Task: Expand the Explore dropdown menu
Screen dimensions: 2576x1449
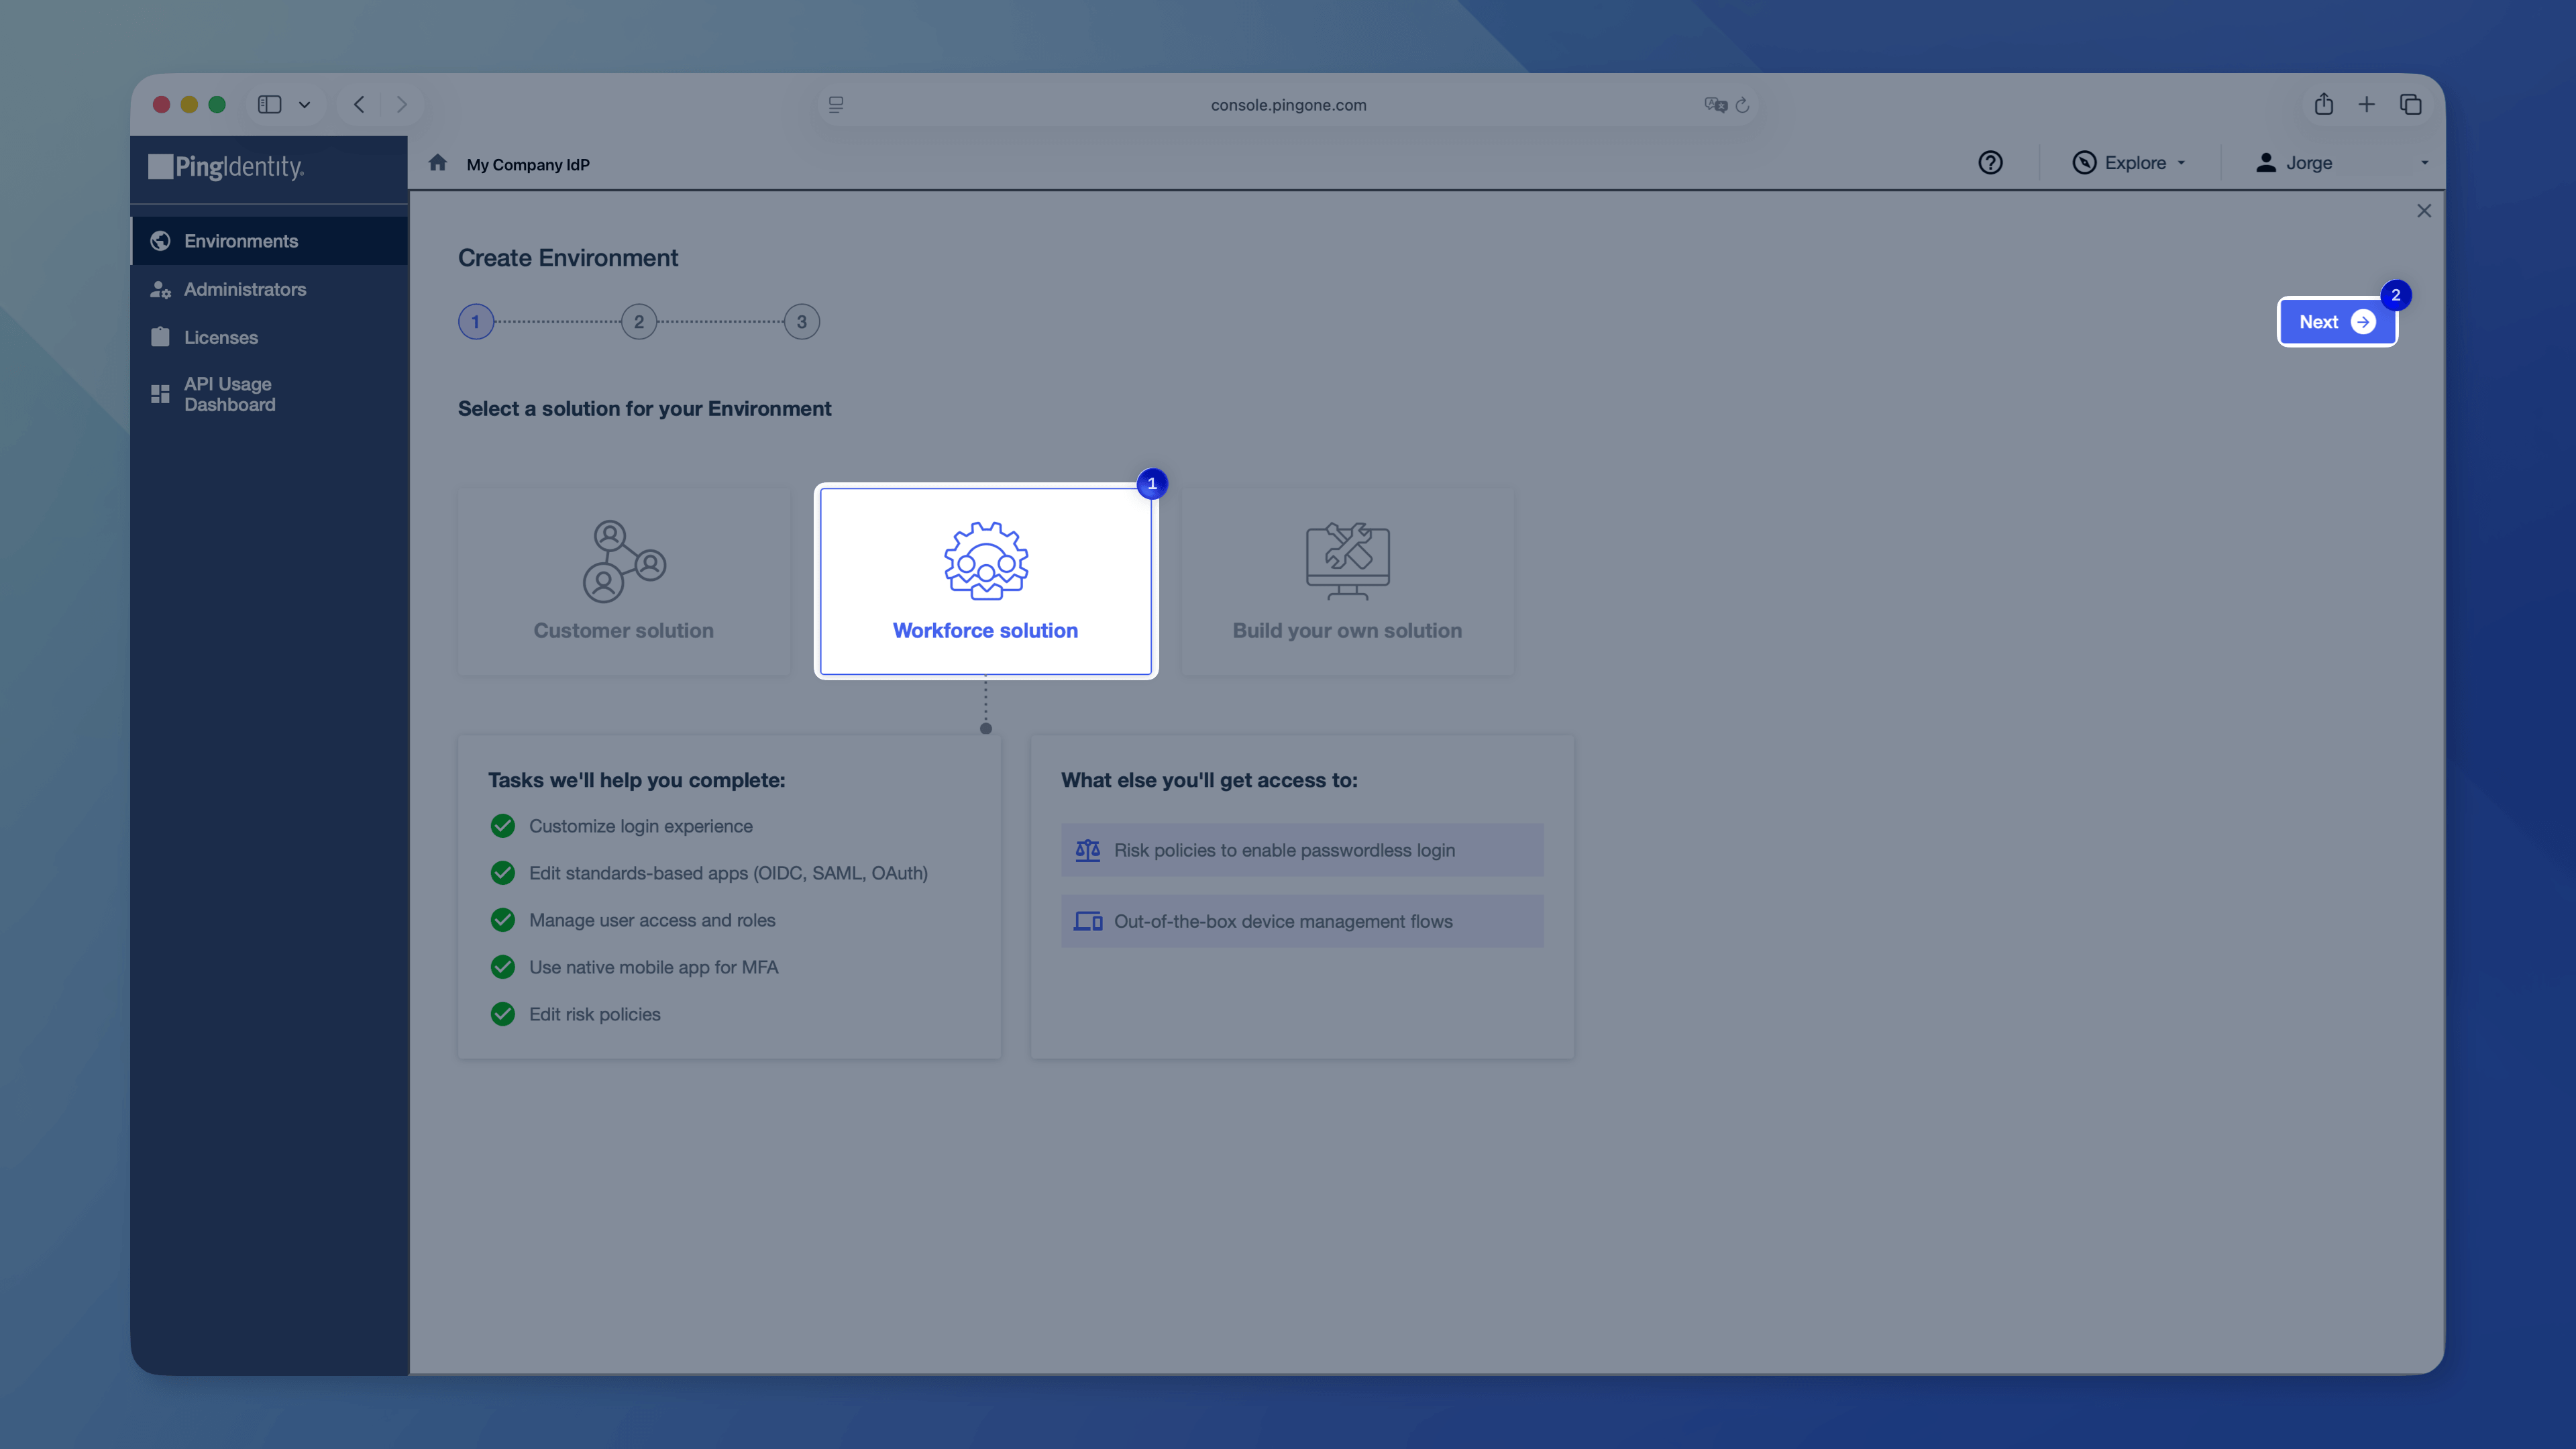Action: (x=2130, y=162)
